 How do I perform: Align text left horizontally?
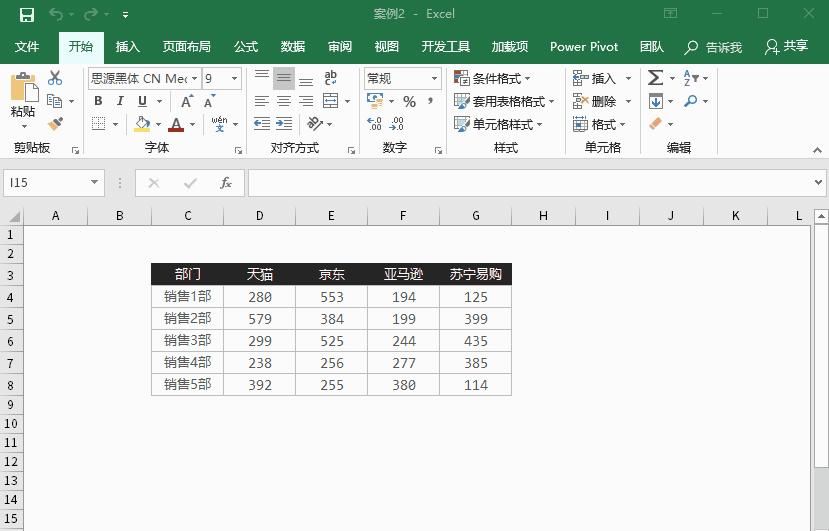coord(262,101)
